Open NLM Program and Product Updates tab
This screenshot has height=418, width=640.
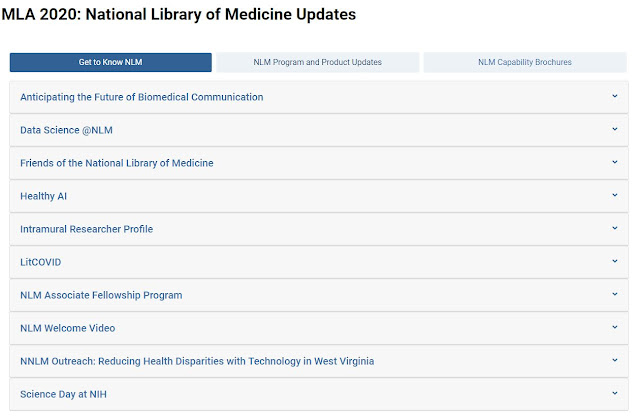pyautogui.click(x=317, y=62)
